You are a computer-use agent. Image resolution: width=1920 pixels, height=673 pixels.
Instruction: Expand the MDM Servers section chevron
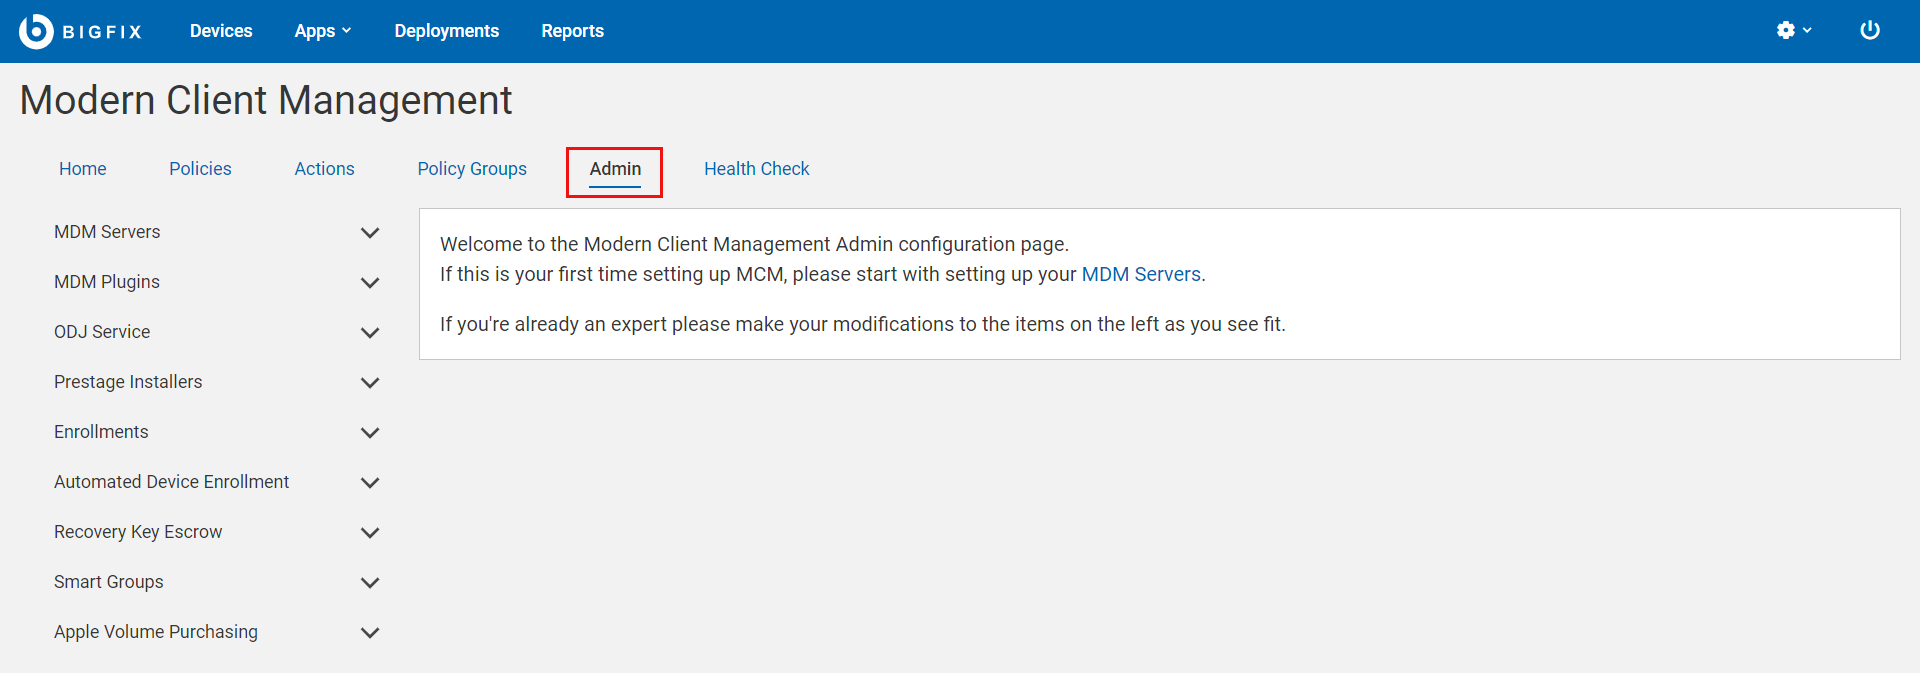click(370, 233)
